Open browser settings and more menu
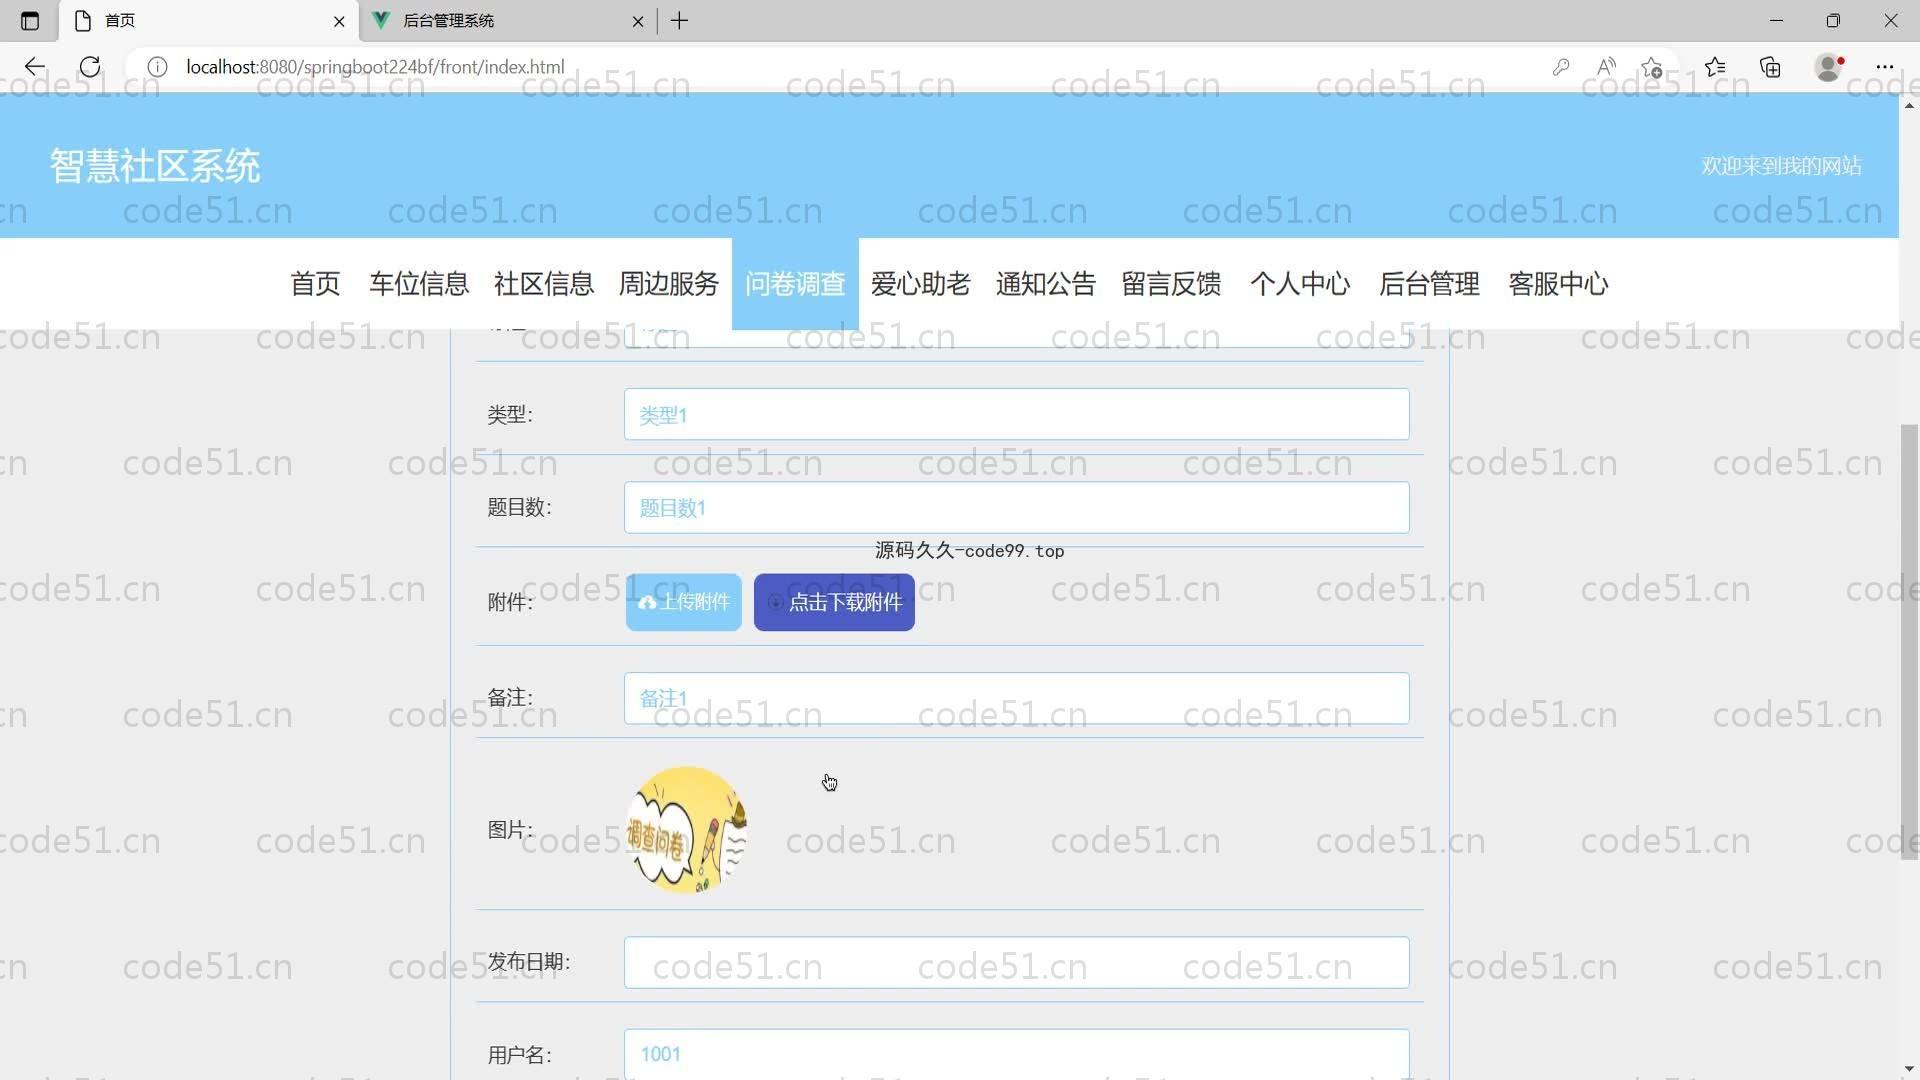This screenshot has width=1920, height=1080. [1884, 67]
